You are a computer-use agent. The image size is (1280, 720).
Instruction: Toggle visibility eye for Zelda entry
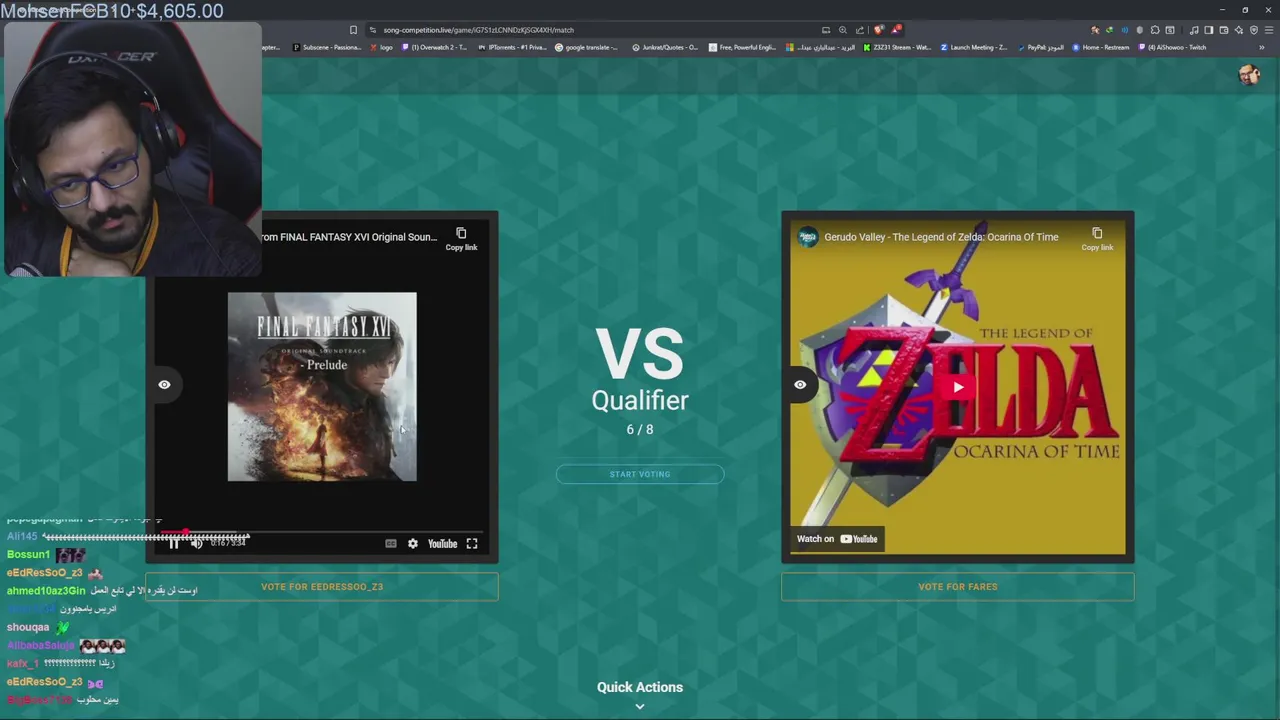point(800,384)
